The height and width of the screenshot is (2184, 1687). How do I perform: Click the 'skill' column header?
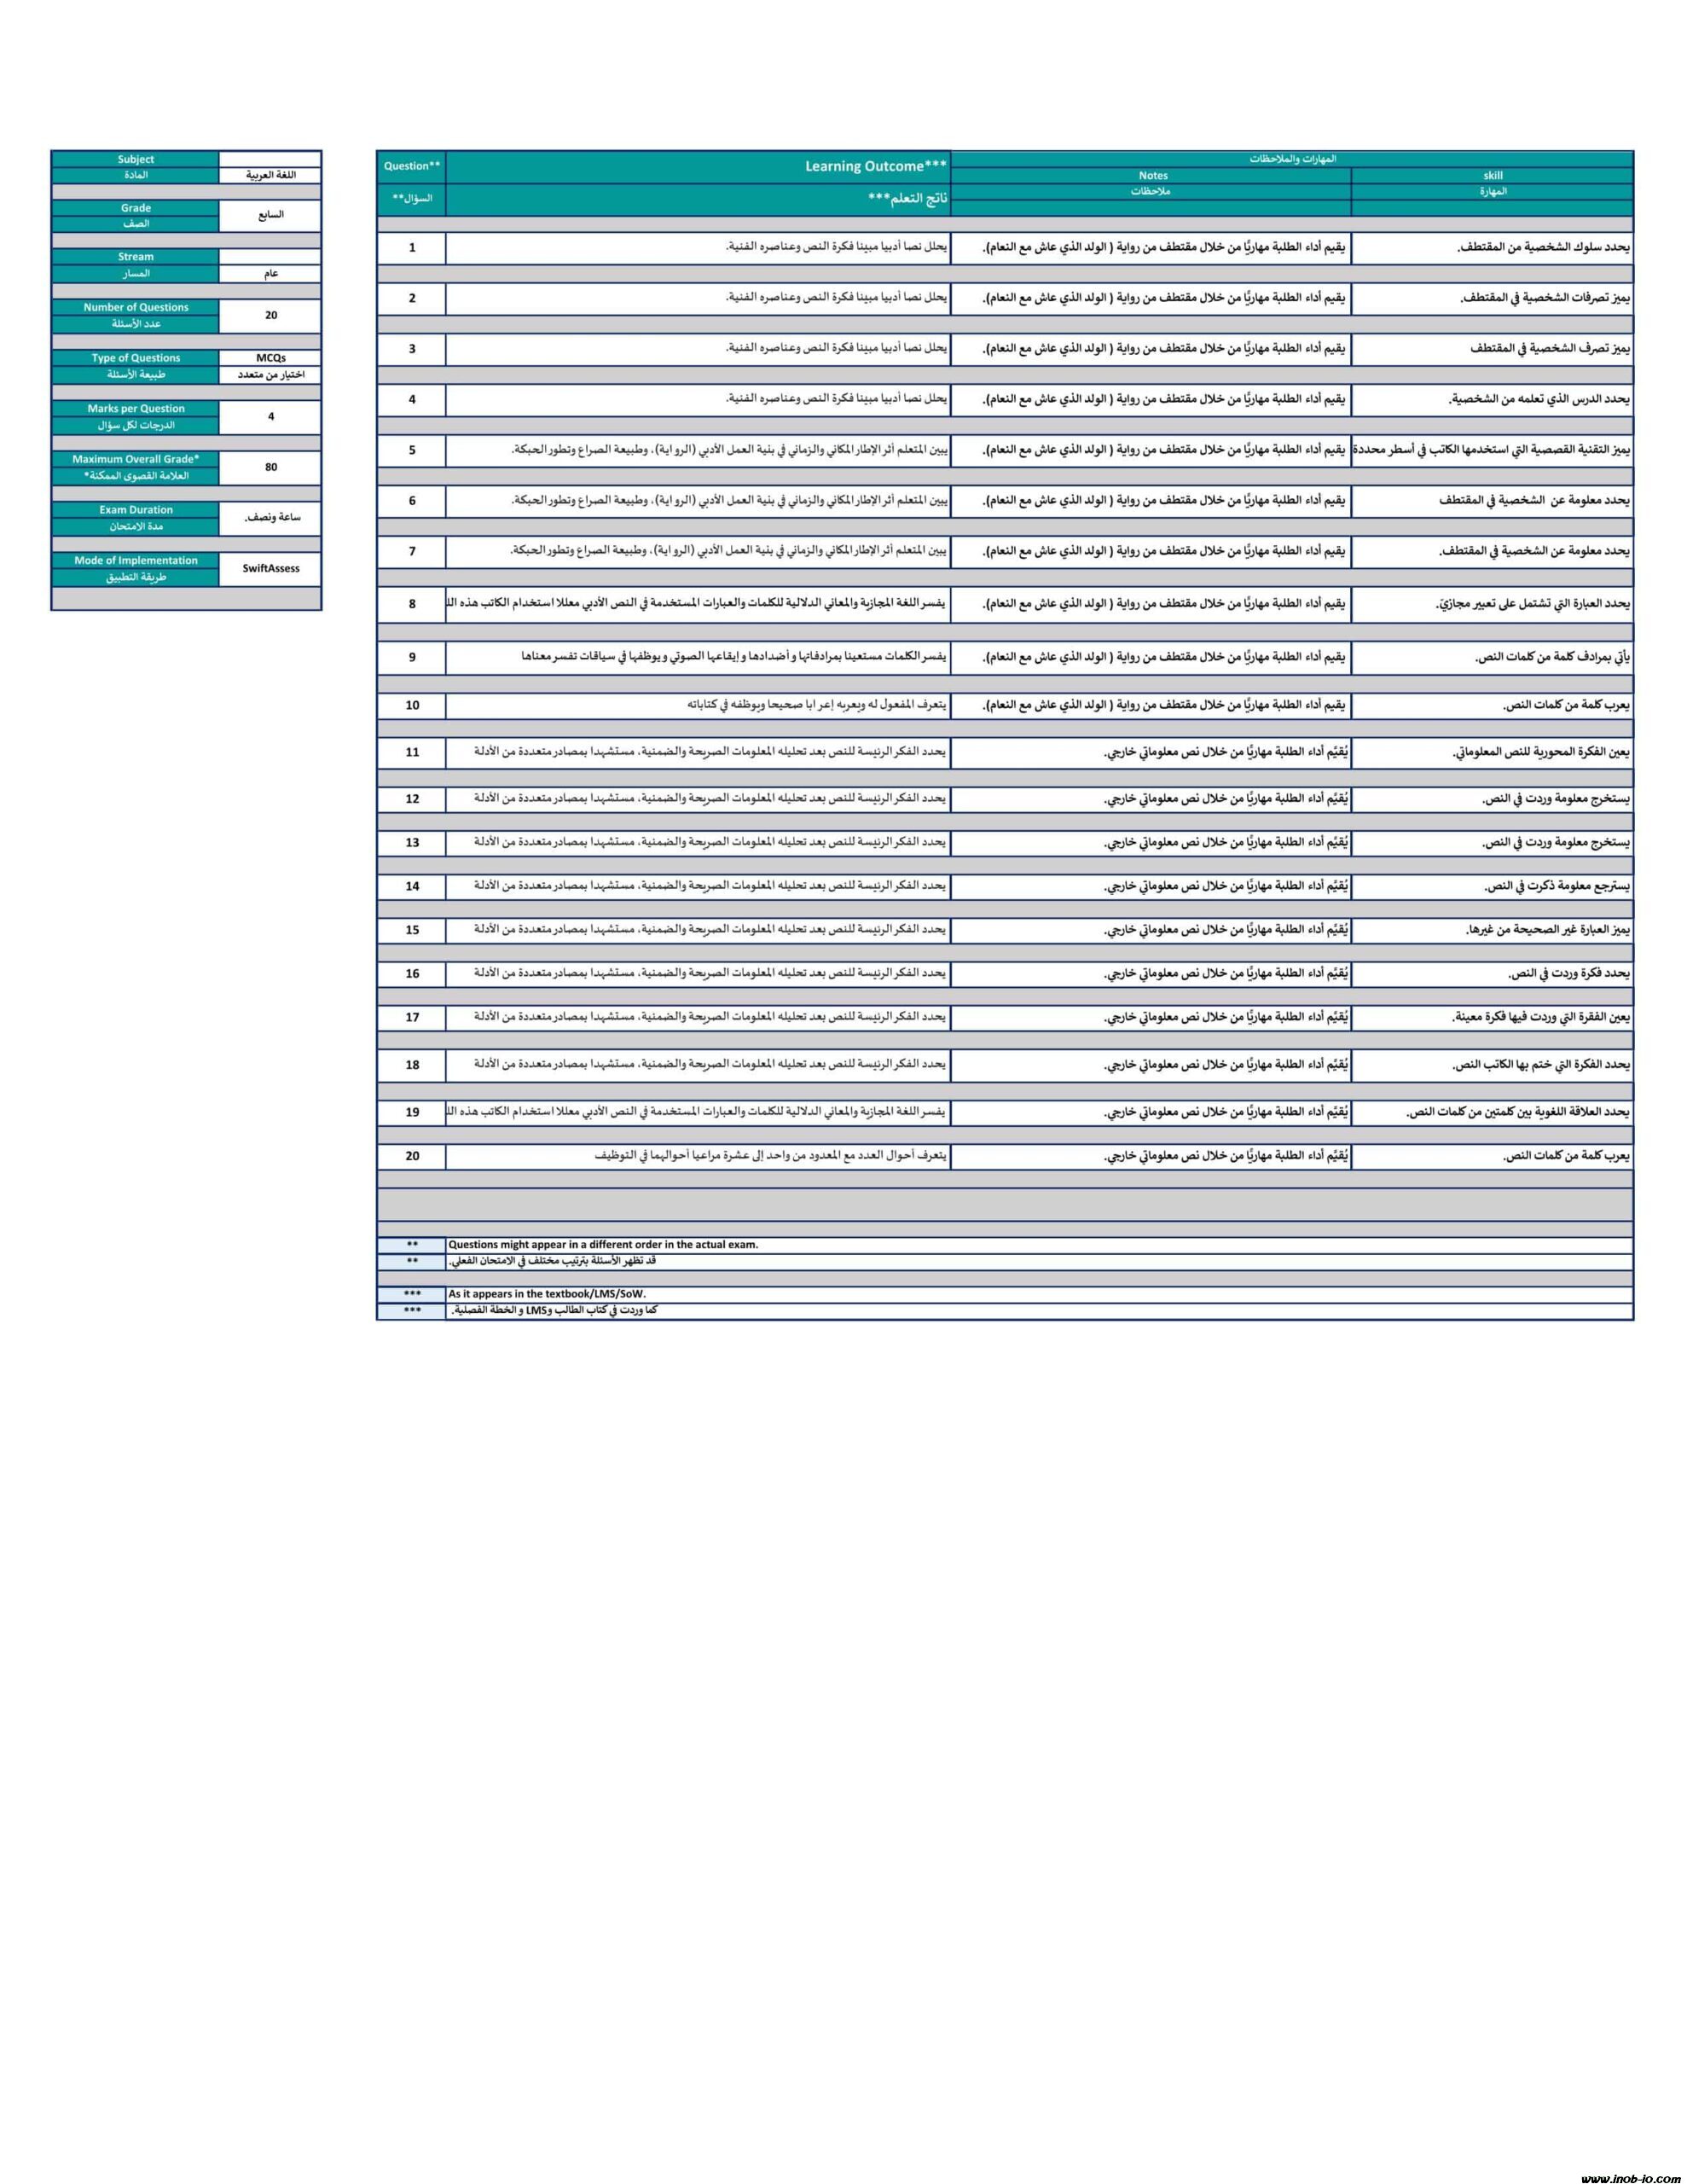(x=1492, y=176)
